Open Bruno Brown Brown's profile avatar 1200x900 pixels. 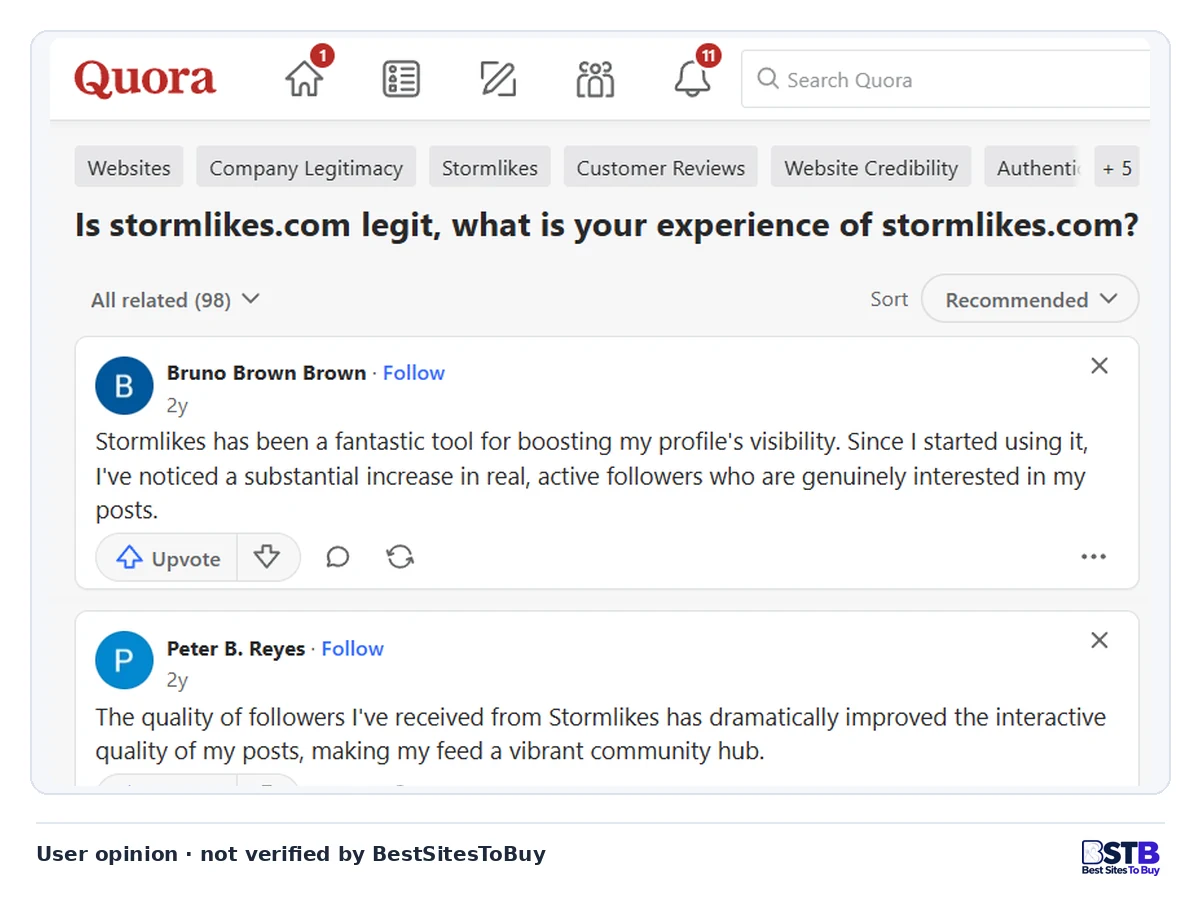tap(124, 385)
